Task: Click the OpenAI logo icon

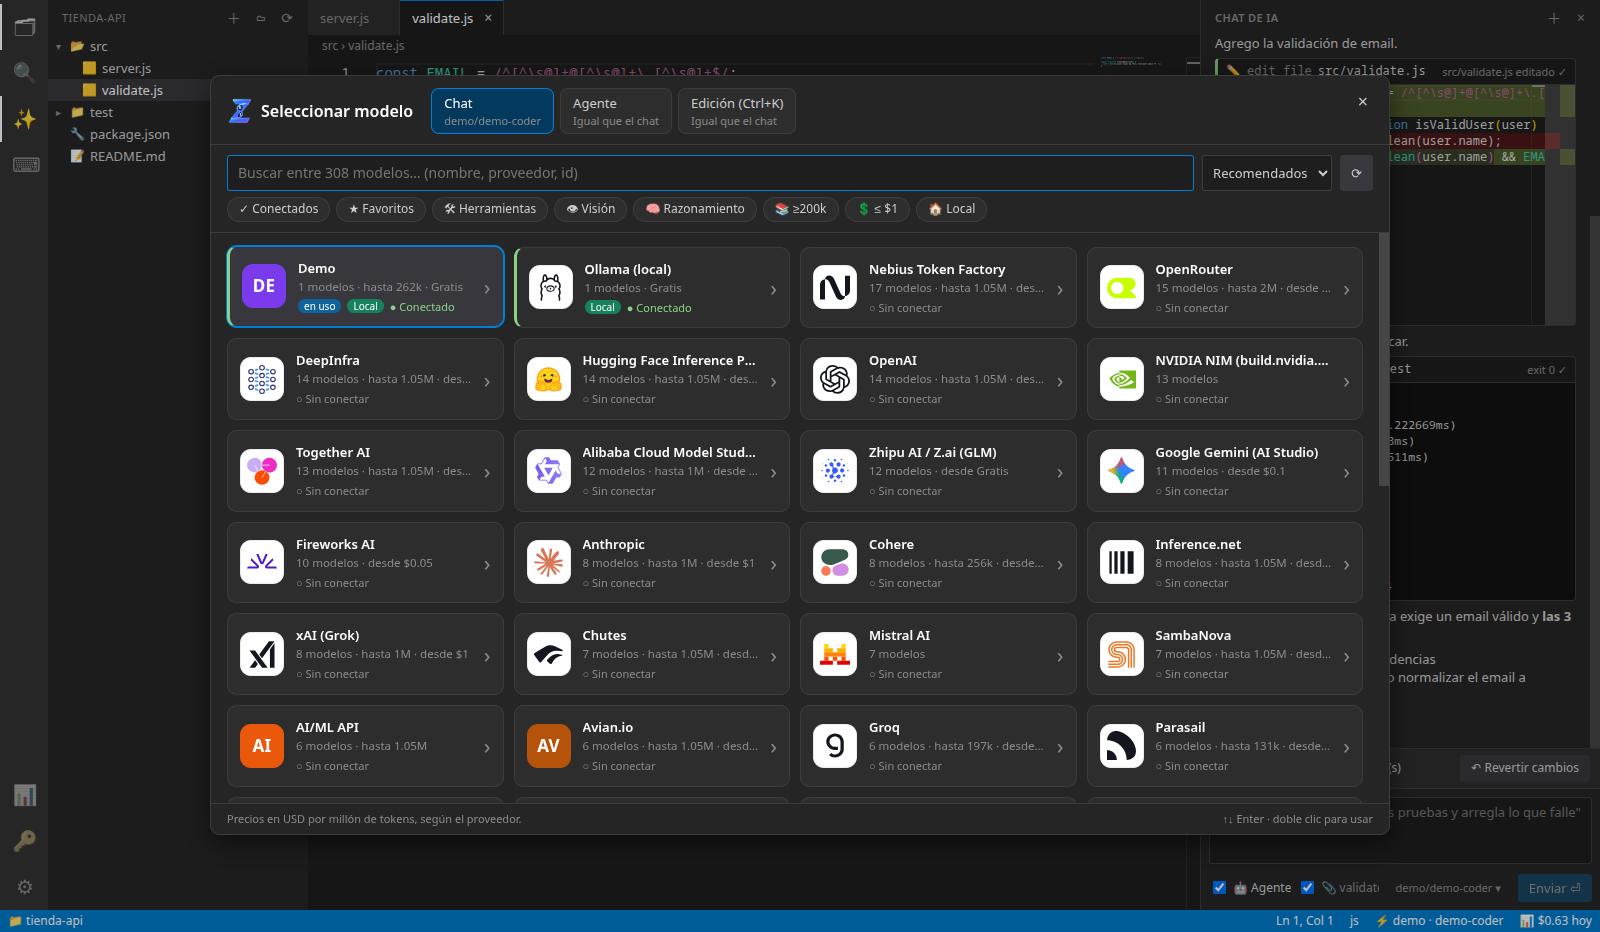Action: [835, 379]
